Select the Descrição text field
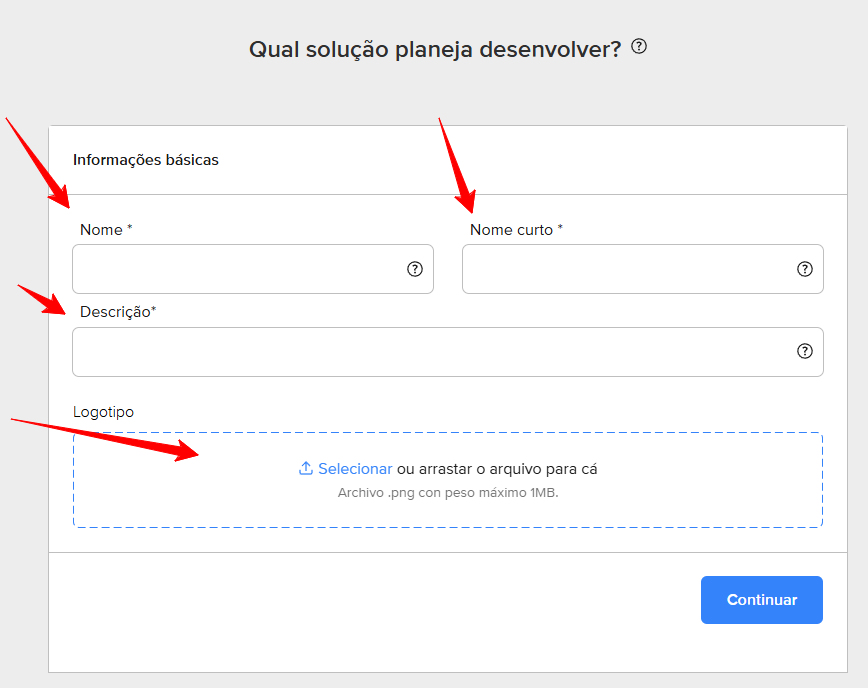 [x=430, y=352]
